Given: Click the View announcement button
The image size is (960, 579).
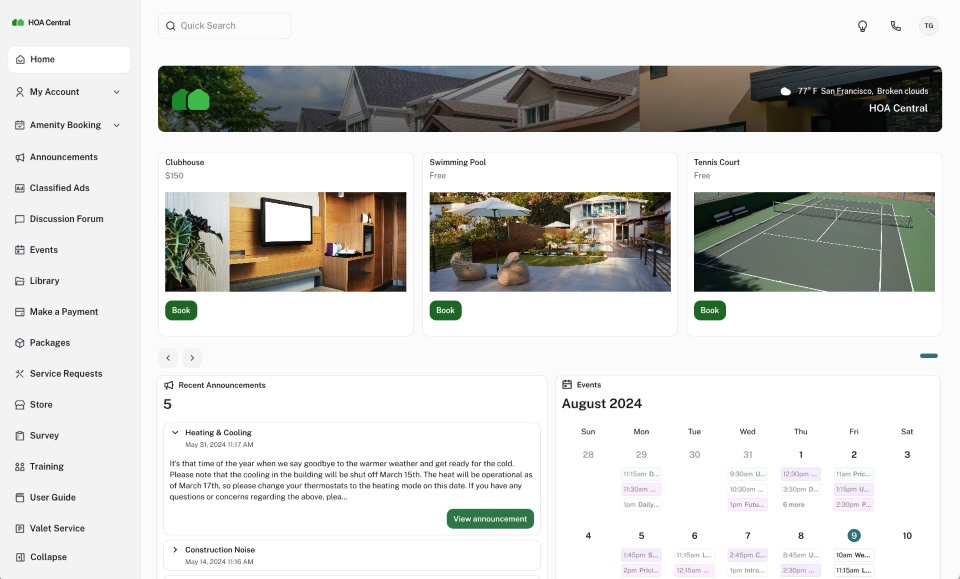Looking at the screenshot, I should pos(490,518).
